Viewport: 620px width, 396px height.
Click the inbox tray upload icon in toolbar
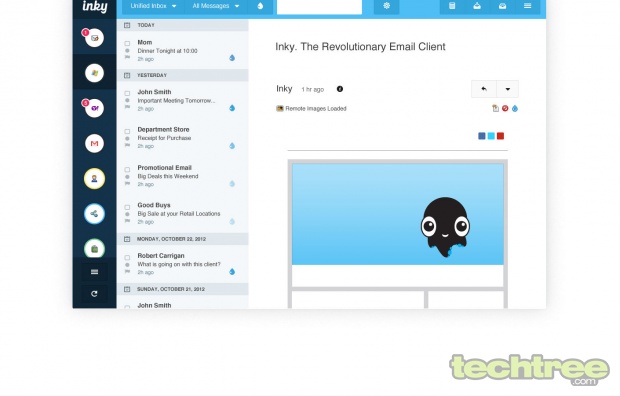click(x=477, y=6)
